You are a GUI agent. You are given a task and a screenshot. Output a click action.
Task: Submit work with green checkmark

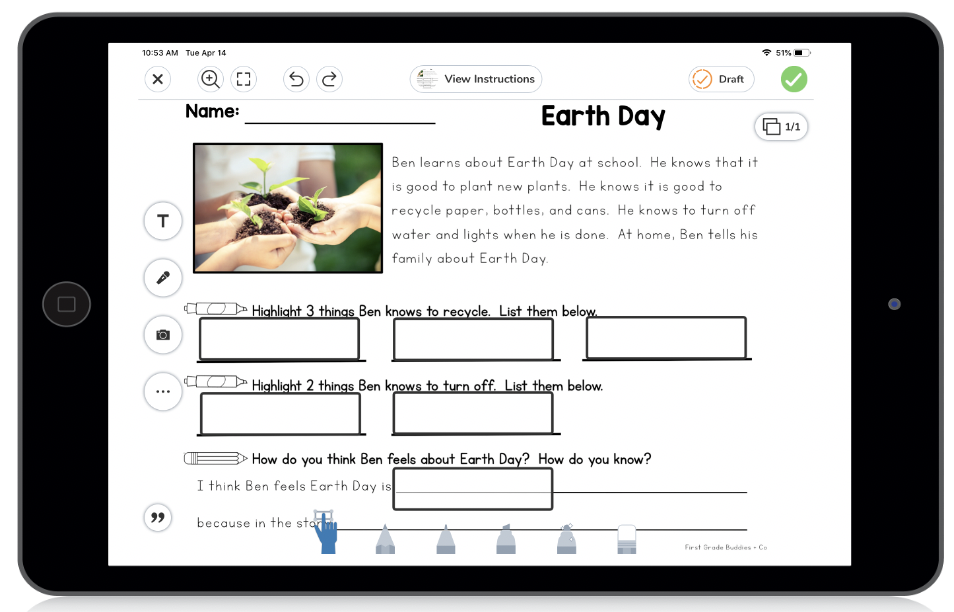(793, 78)
